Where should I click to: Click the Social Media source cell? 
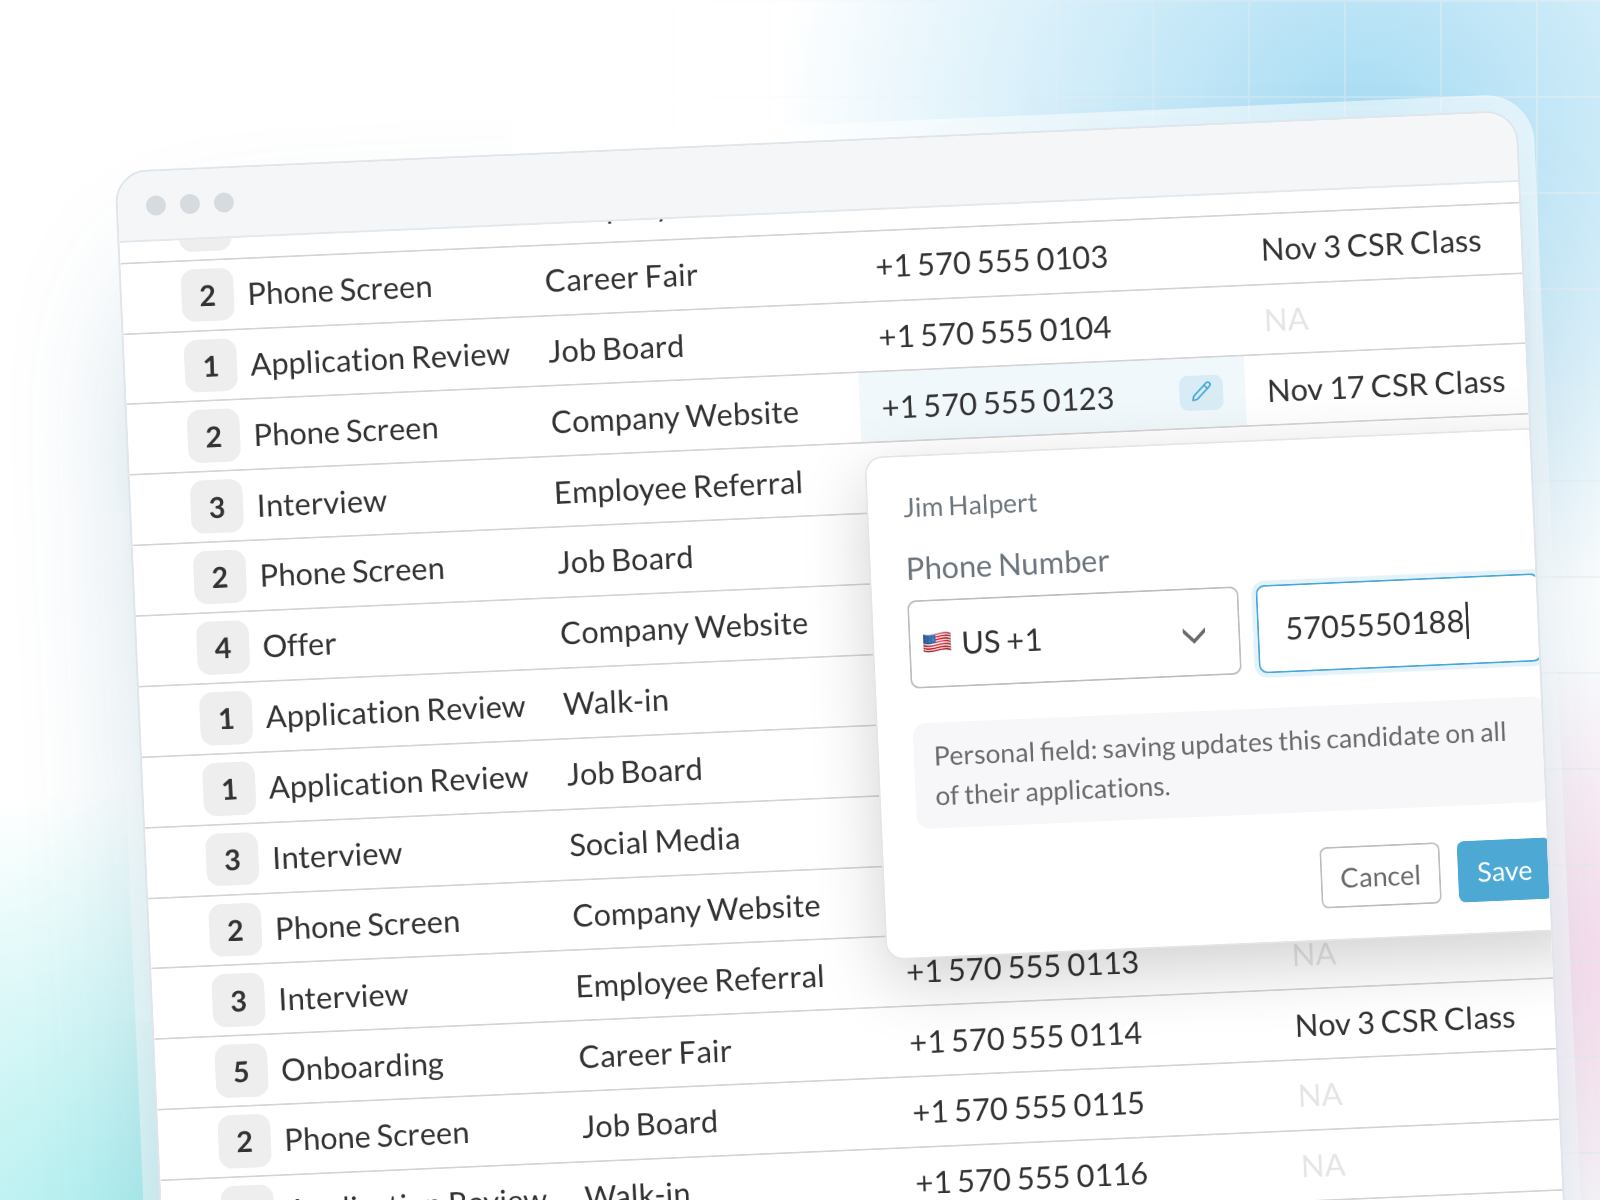654,842
